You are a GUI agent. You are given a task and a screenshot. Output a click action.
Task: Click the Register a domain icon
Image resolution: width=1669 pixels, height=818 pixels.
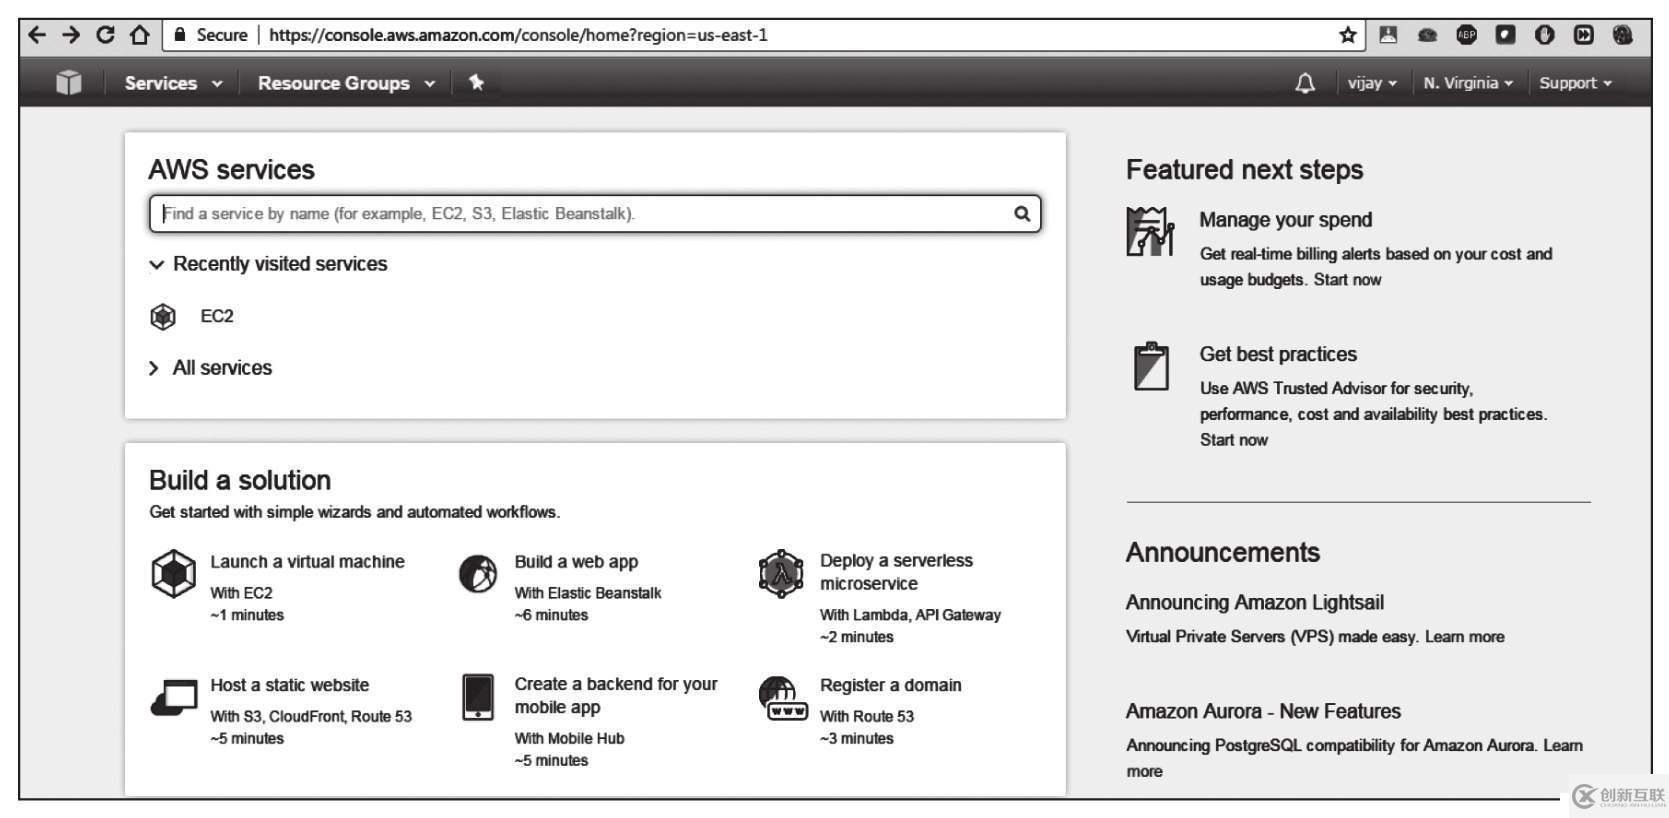click(782, 698)
